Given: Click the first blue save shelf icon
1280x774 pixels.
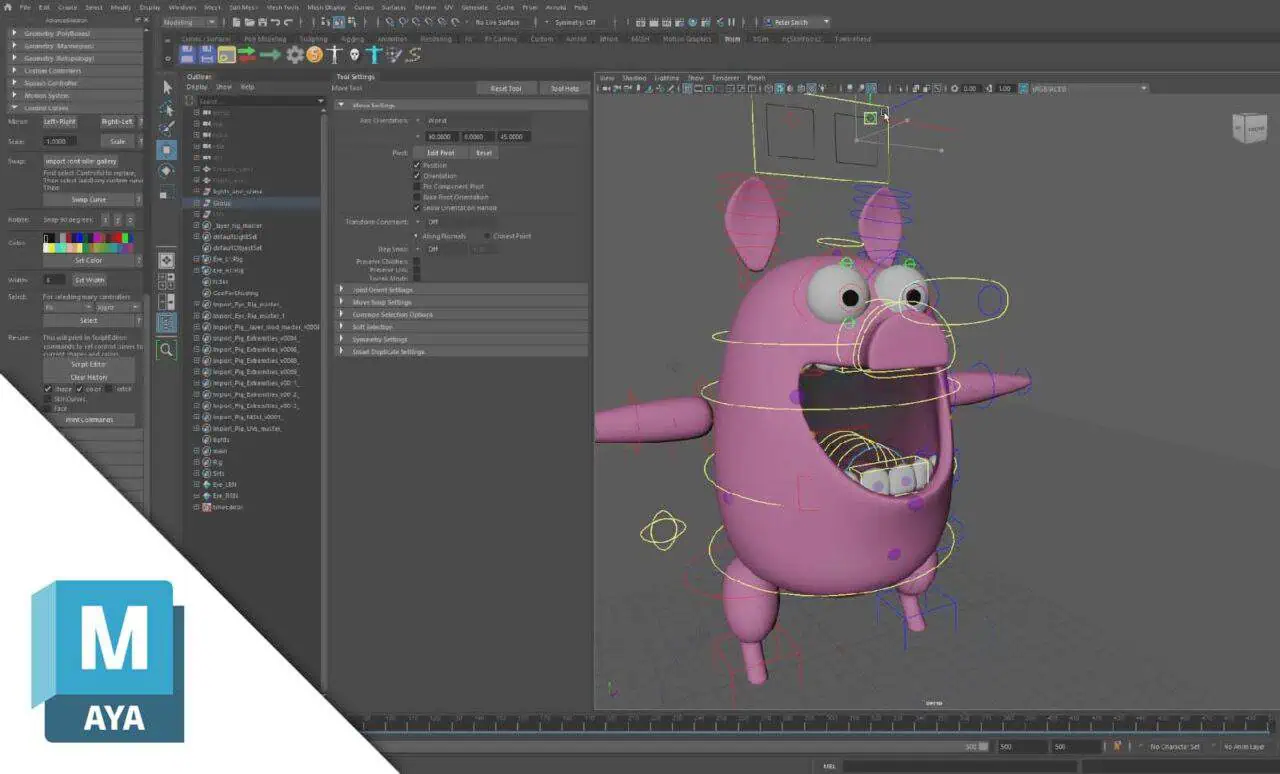Looking at the screenshot, I should 188,54.
